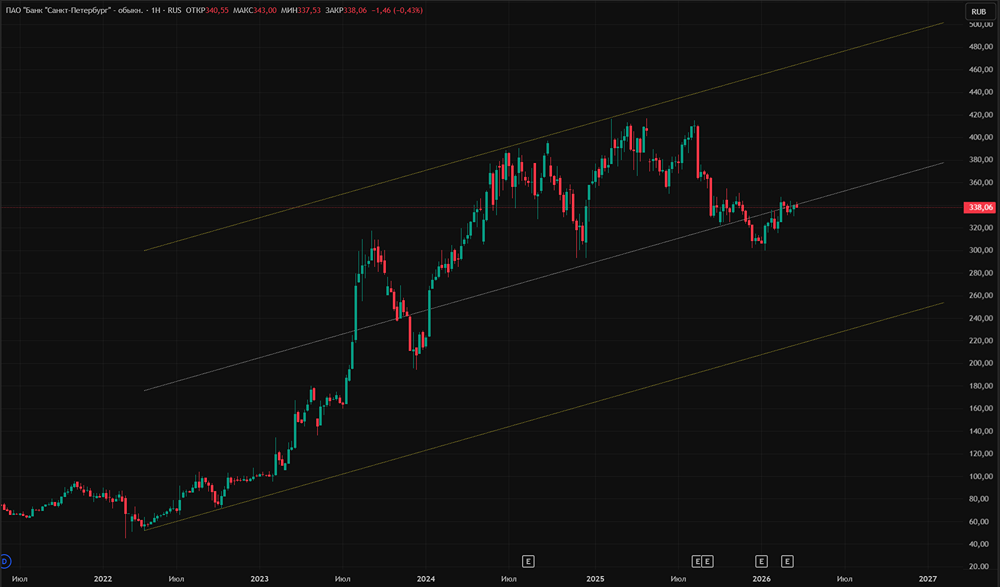Click the 2027 label on time axis

pyautogui.click(x=928, y=579)
